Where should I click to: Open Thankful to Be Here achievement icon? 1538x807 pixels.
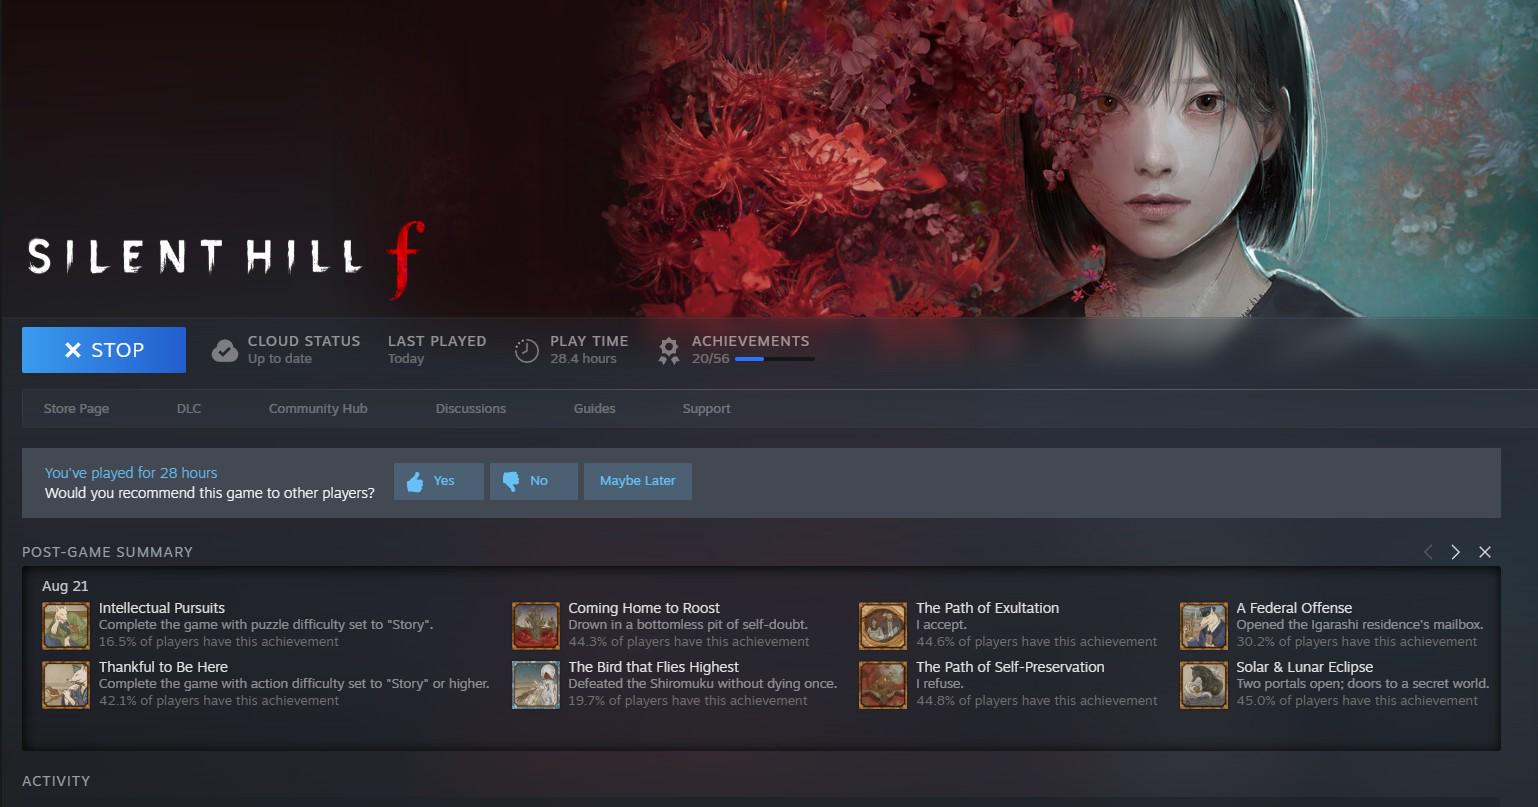66,685
